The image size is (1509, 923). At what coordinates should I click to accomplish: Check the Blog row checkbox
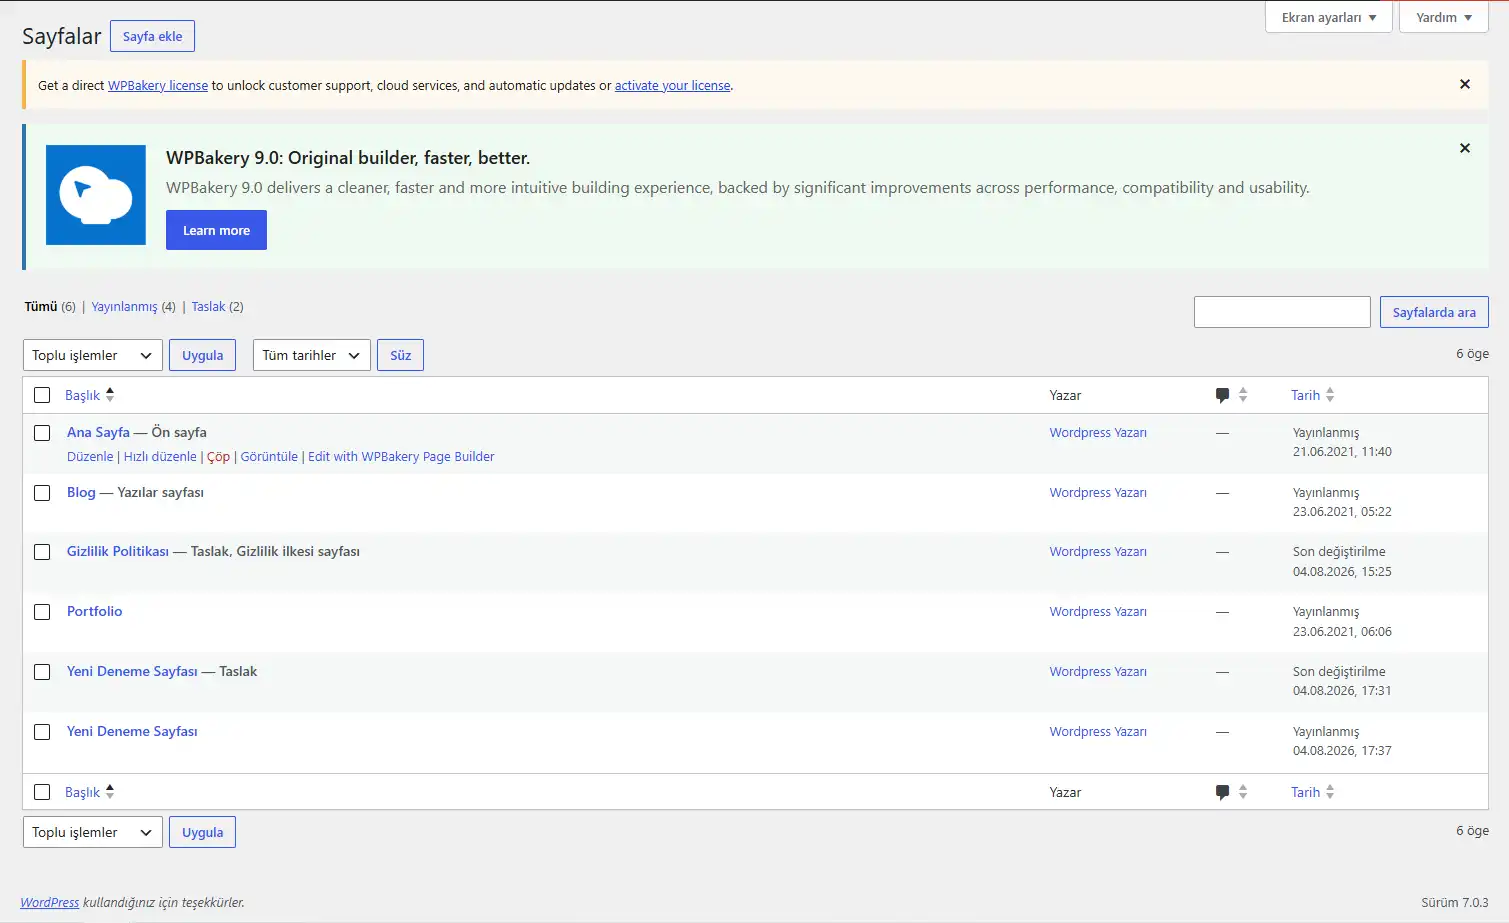(x=42, y=493)
